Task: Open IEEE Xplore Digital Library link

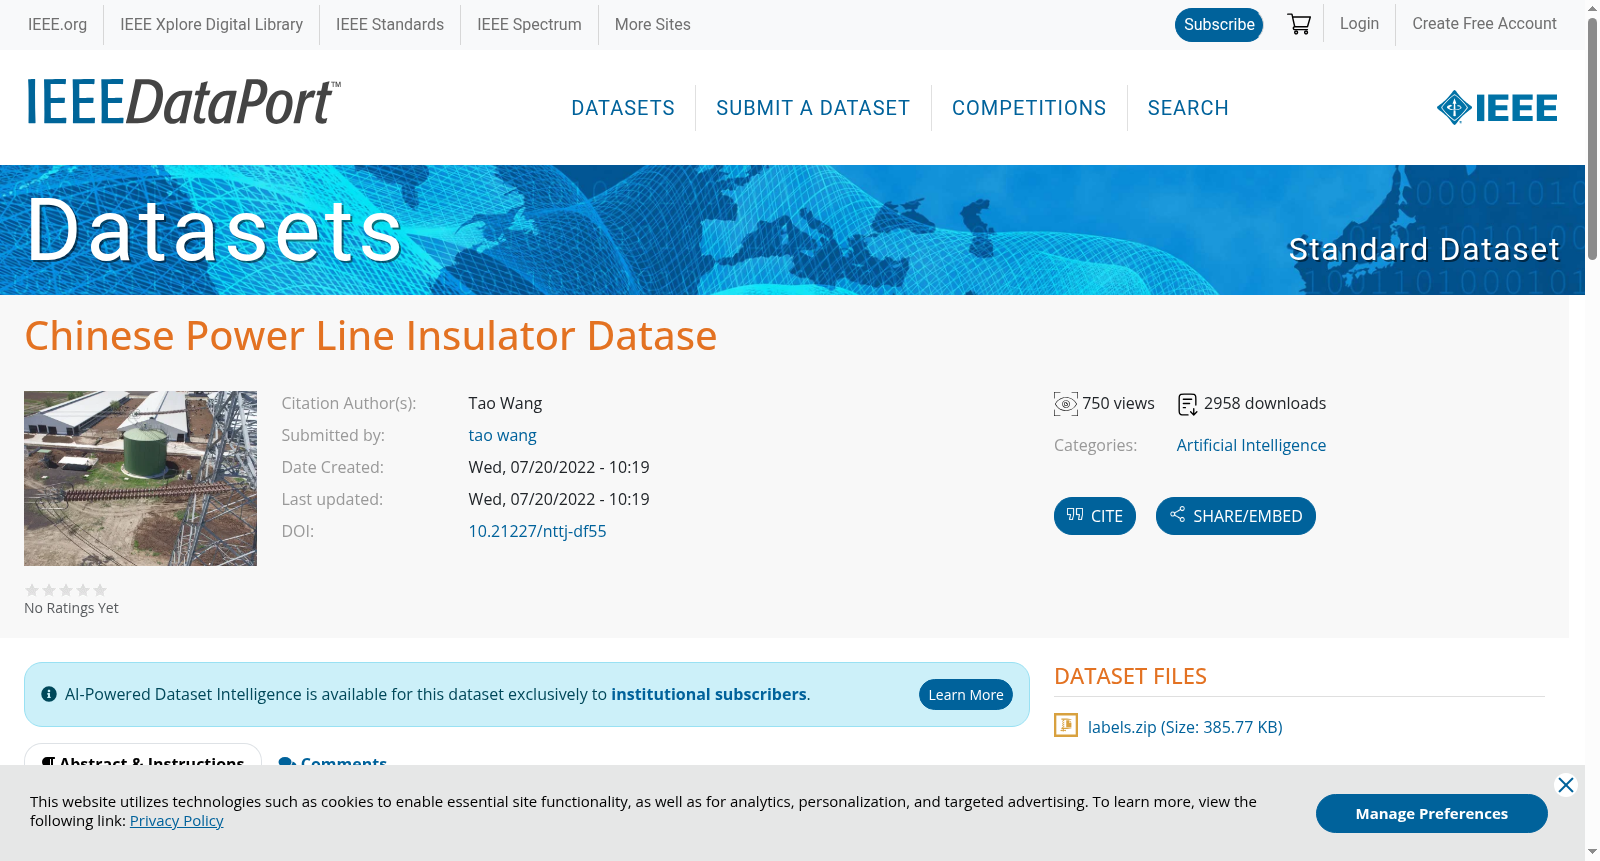Action: click(211, 24)
